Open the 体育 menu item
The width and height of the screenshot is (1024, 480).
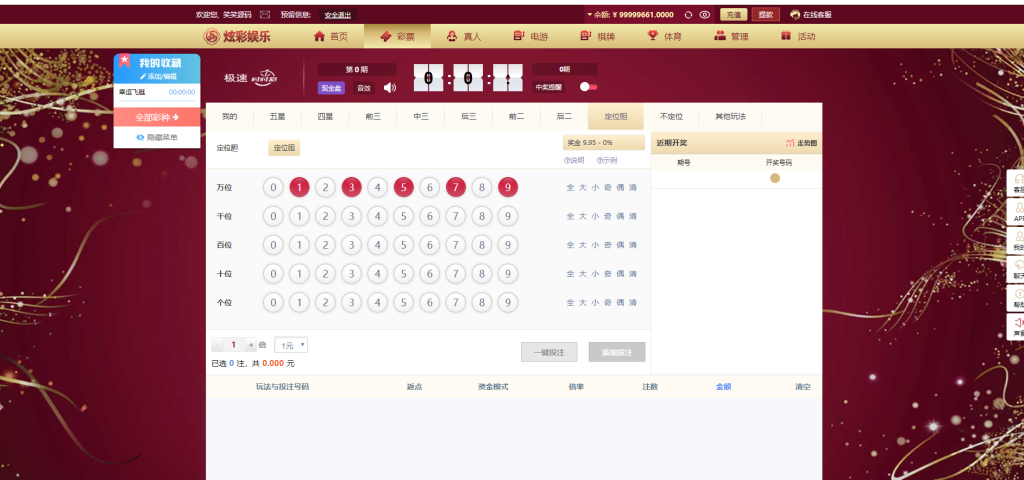665,36
